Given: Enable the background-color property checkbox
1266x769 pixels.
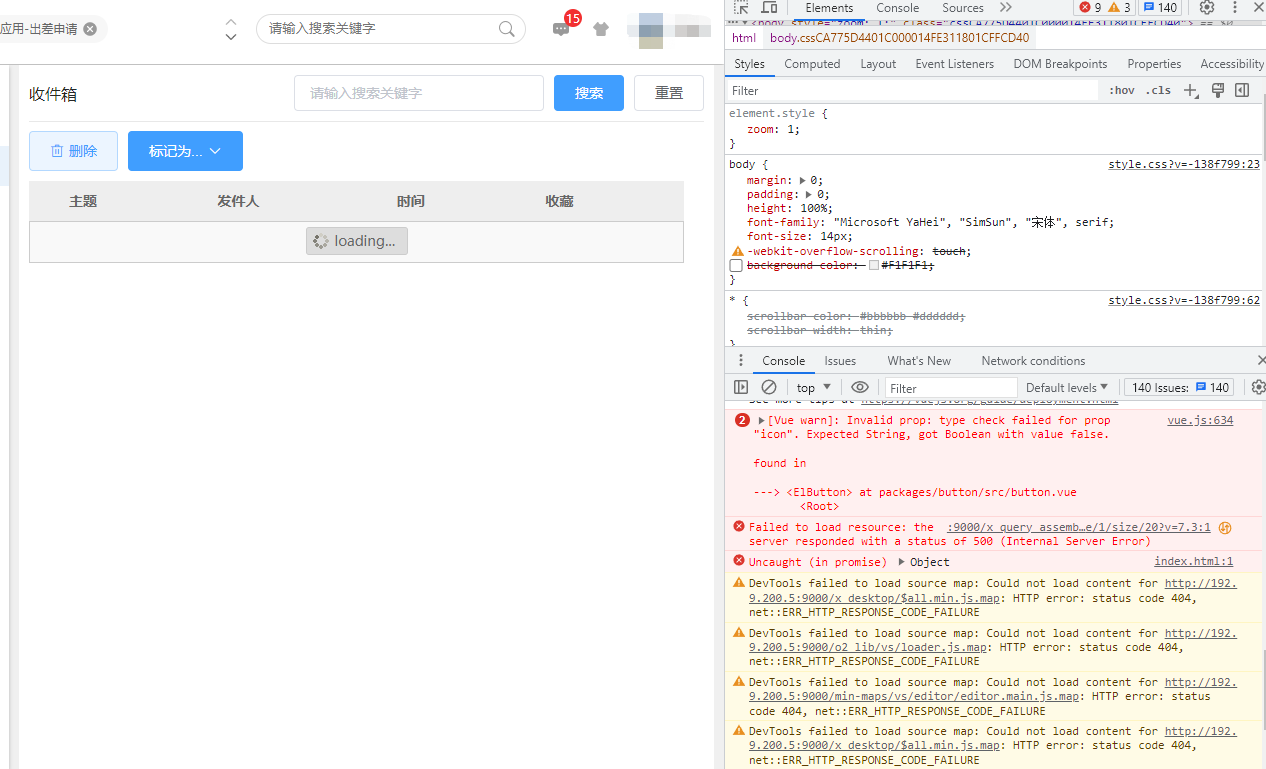Looking at the screenshot, I should tap(736, 266).
